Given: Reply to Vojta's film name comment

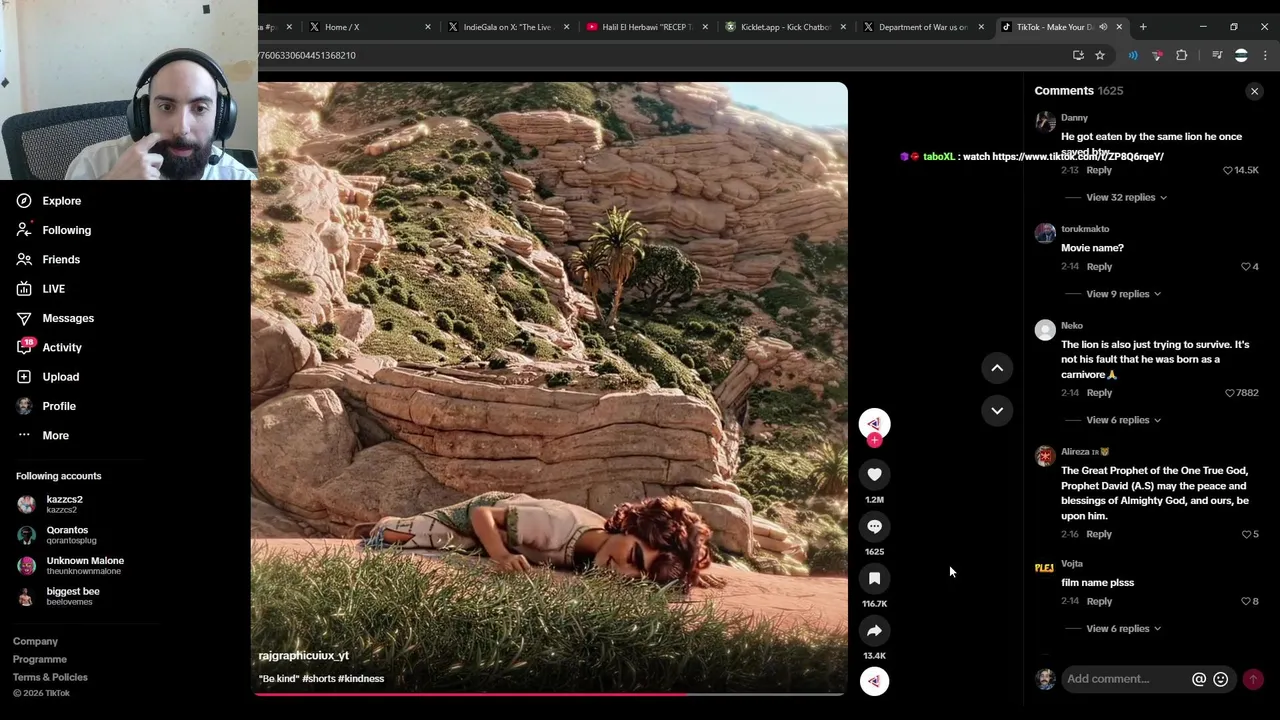Looking at the screenshot, I should point(1099,602).
